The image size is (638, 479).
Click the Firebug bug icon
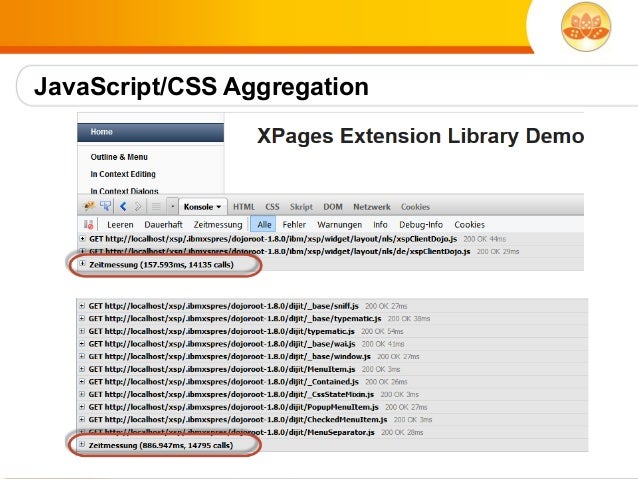pyautogui.click(x=89, y=206)
